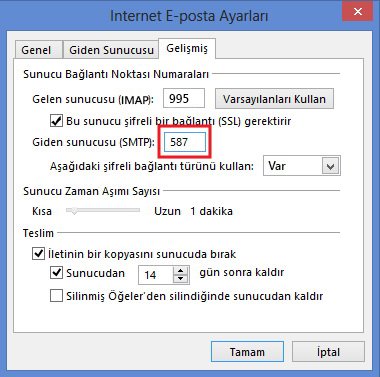Open the şifreli bağlantı türü dropdown
This screenshot has width=380, height=377.
tap(302, 166)
